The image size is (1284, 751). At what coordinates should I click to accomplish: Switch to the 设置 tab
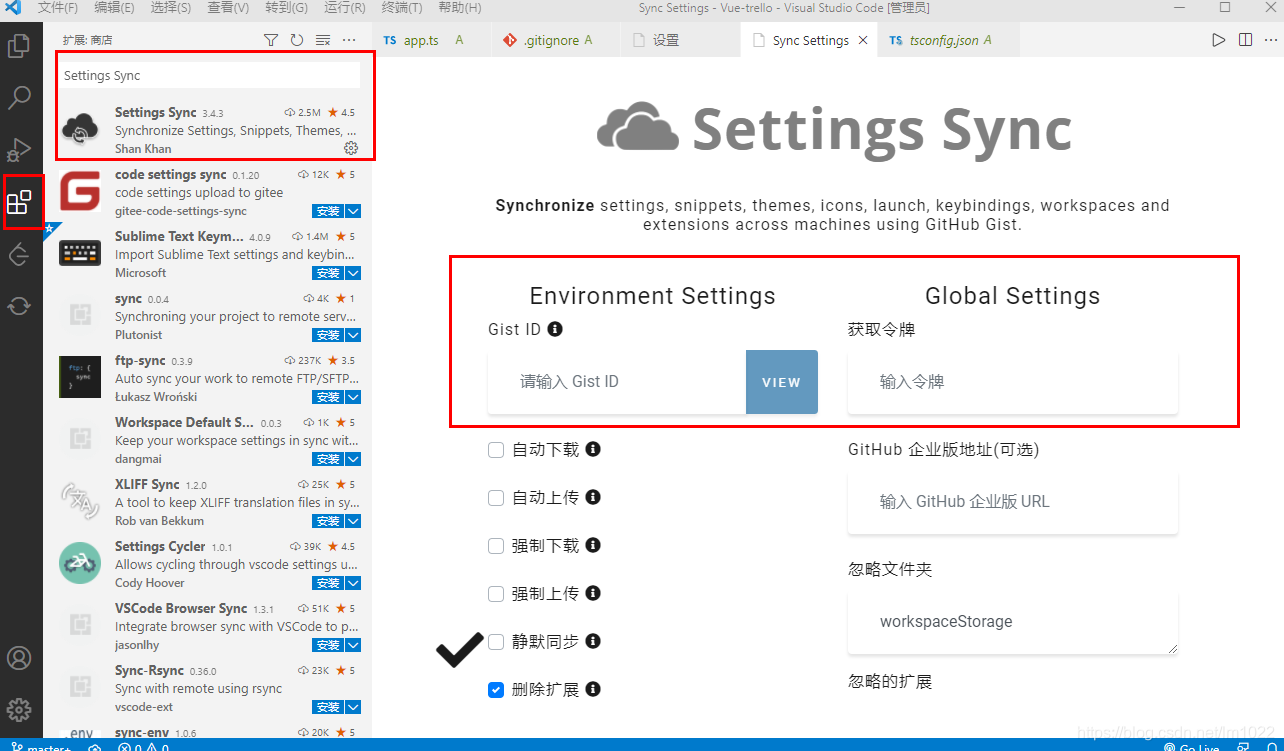coord(680,41)
